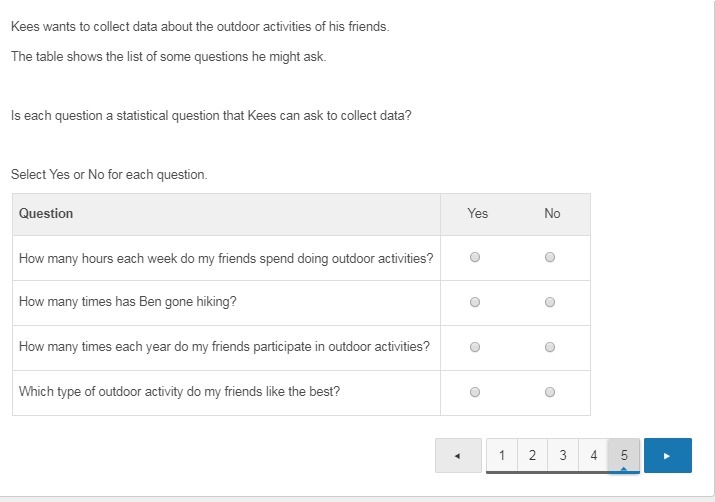This screenshot has width=715, height=502.
Task: Select the current page 5 button
Action: coord(624,456)
